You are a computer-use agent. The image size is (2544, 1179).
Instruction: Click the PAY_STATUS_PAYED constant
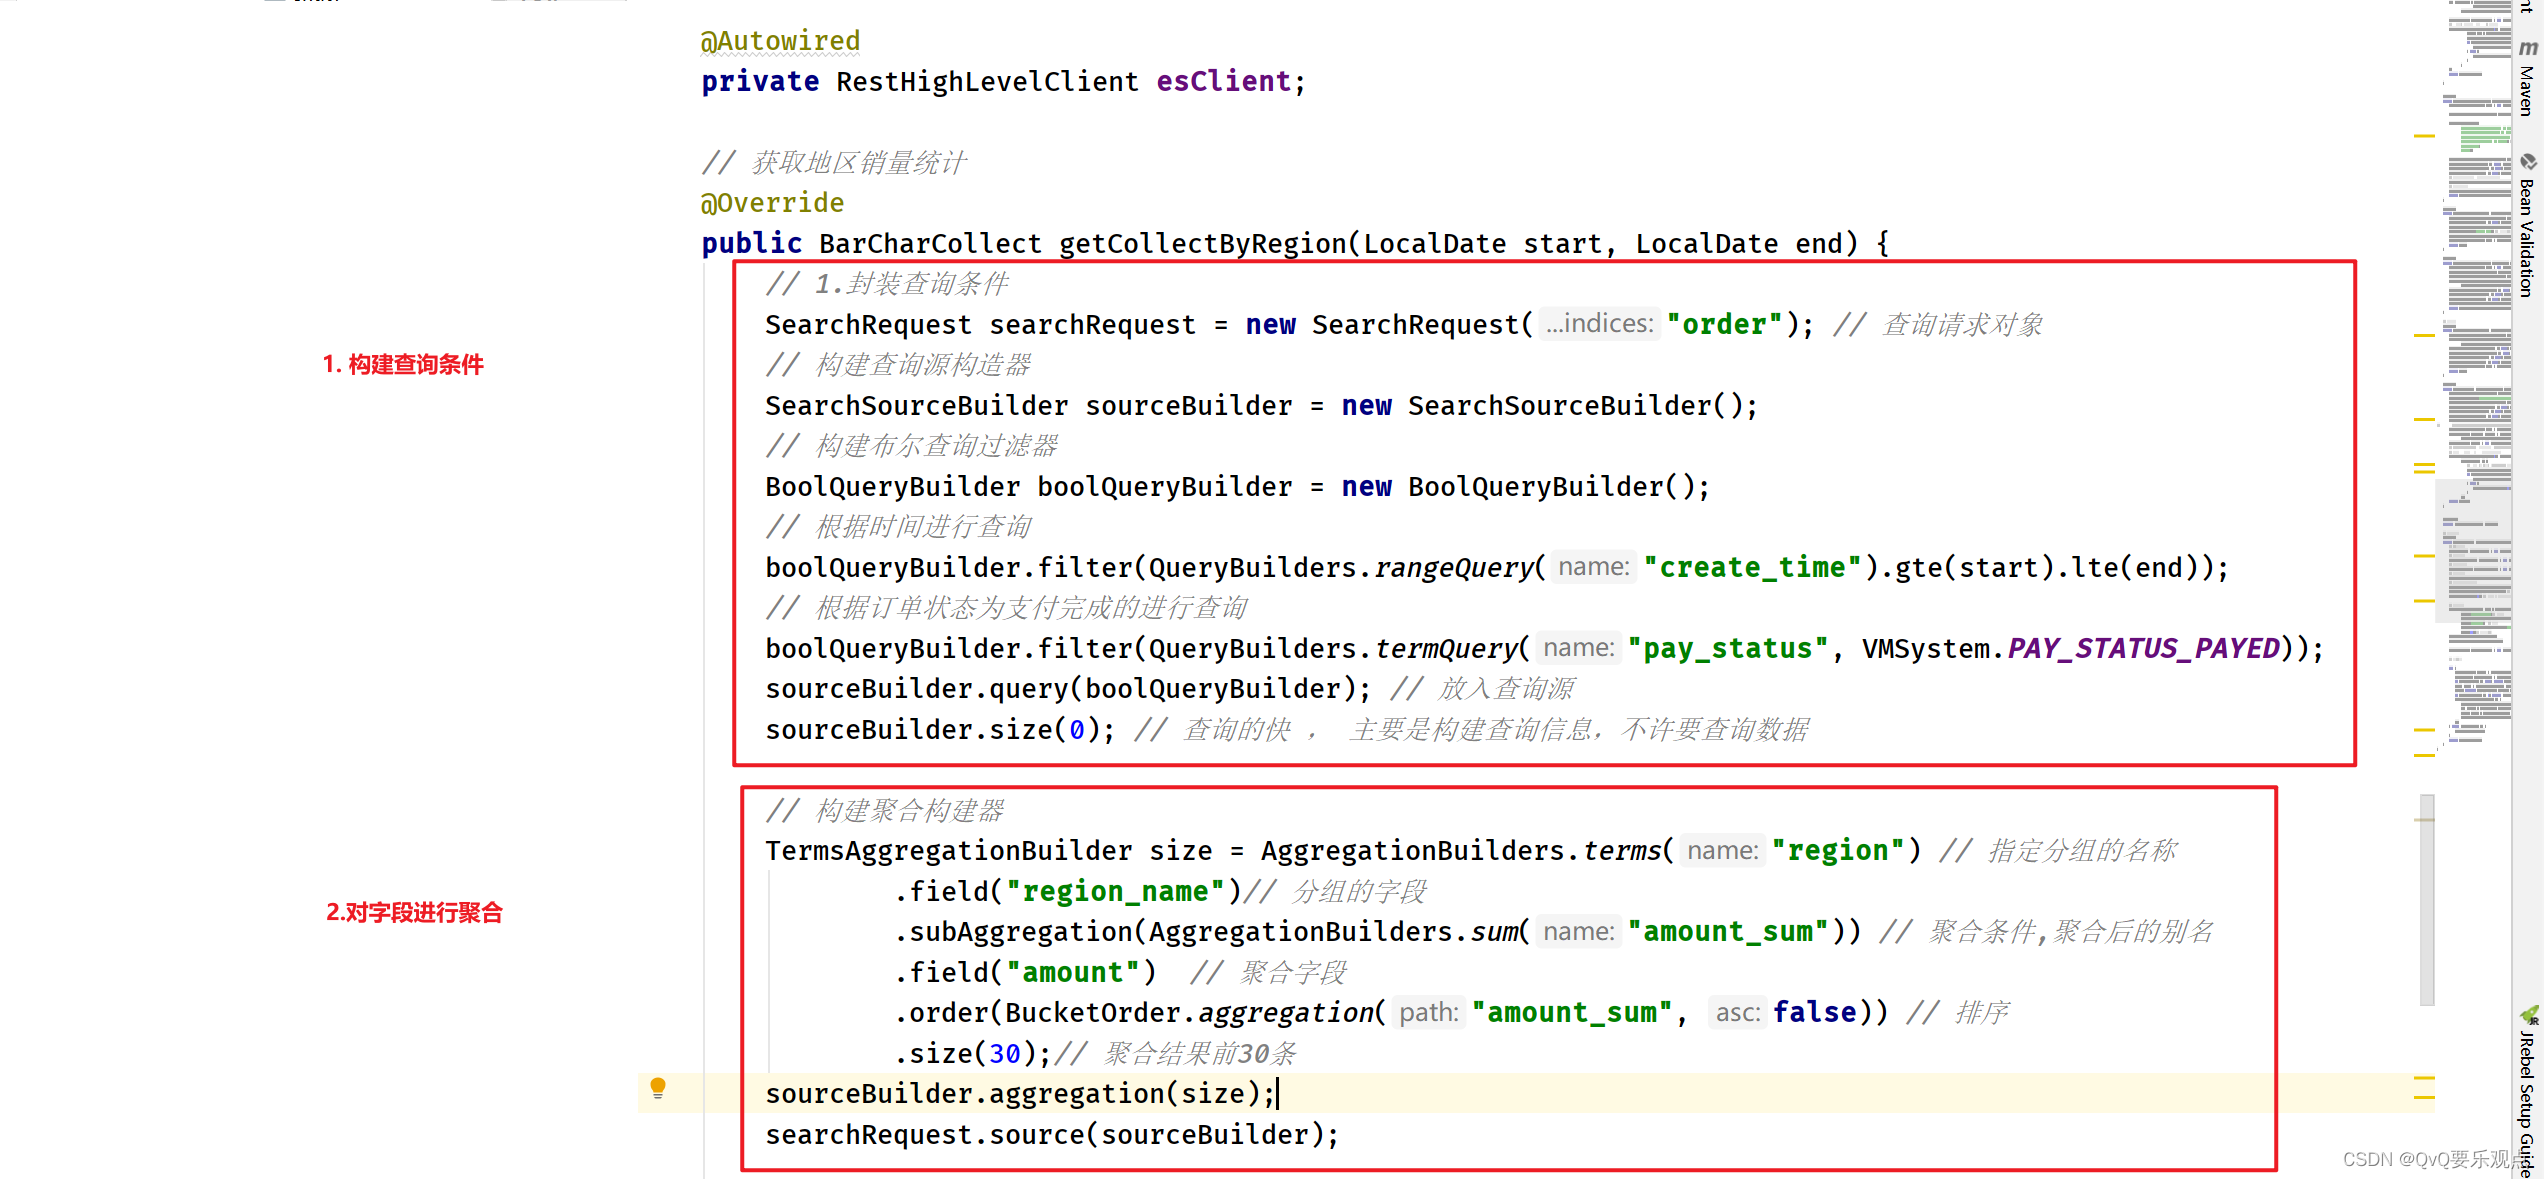click(x=2144, y=648)
